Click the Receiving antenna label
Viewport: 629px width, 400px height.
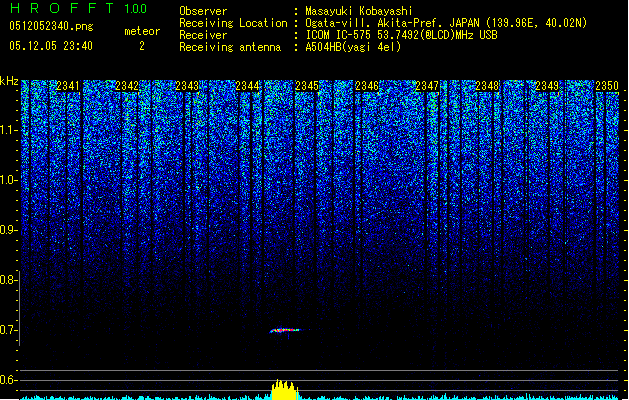(x=230, y=47)
